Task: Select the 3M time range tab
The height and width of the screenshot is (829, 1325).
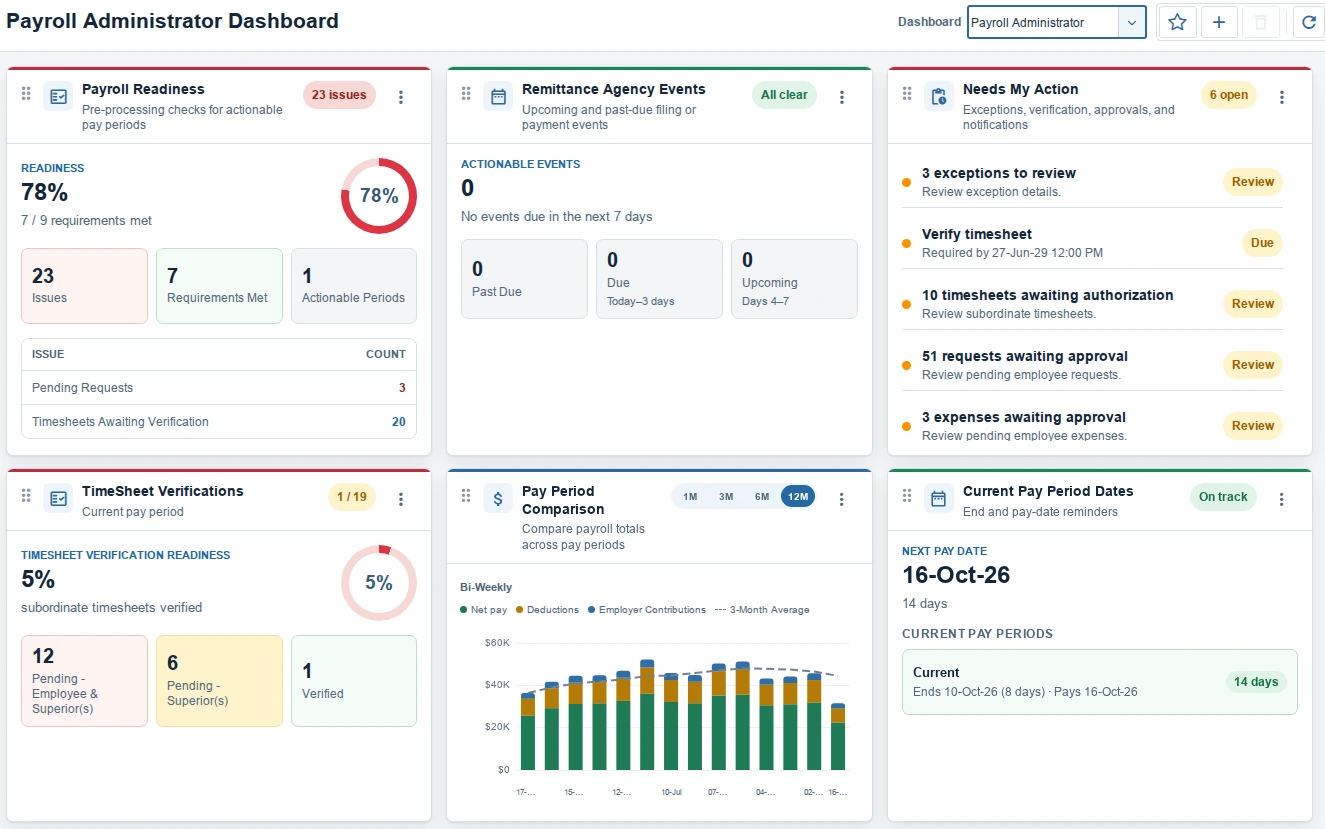Action: [726, 497]
